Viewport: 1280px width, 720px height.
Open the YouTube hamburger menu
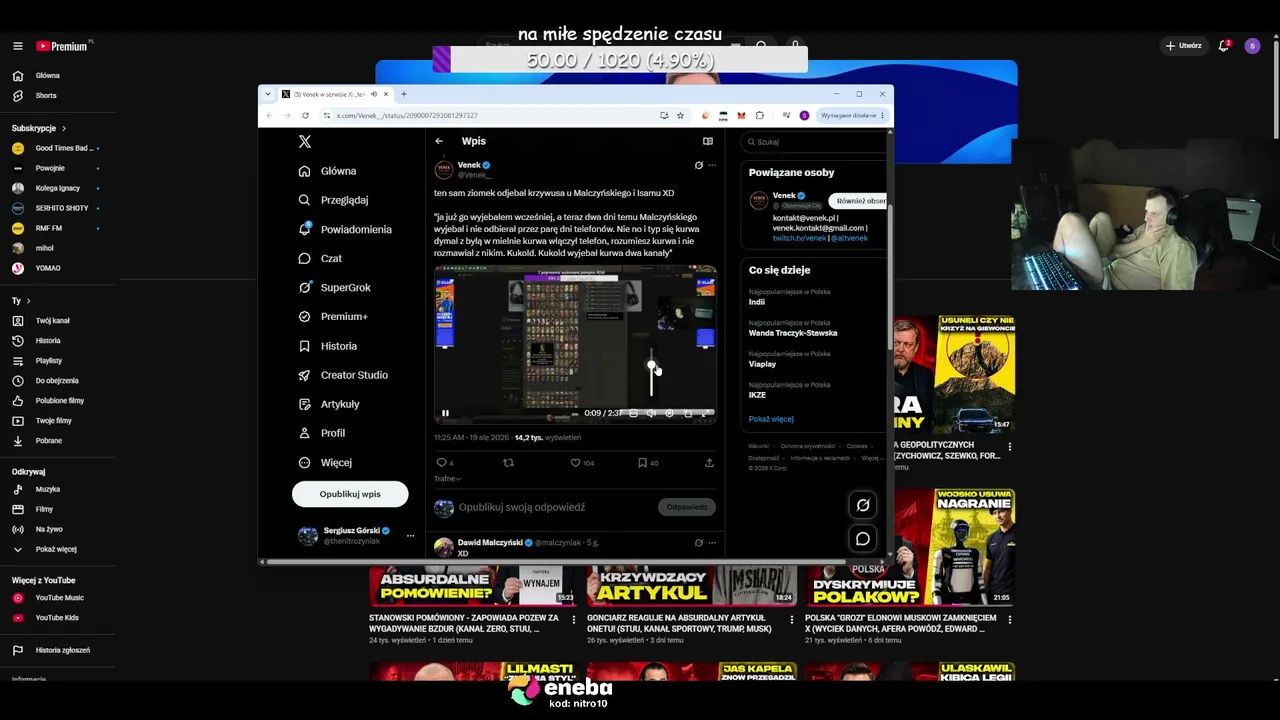click(18, 46)
